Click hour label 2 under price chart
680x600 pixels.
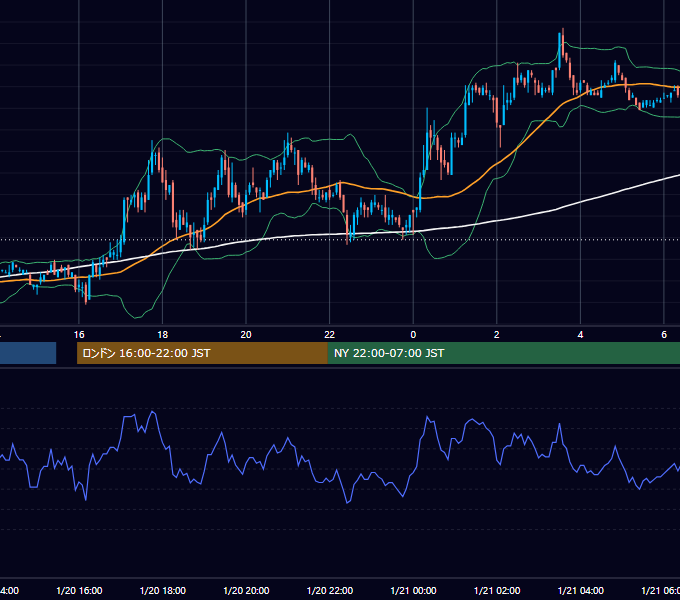[497, 334]
